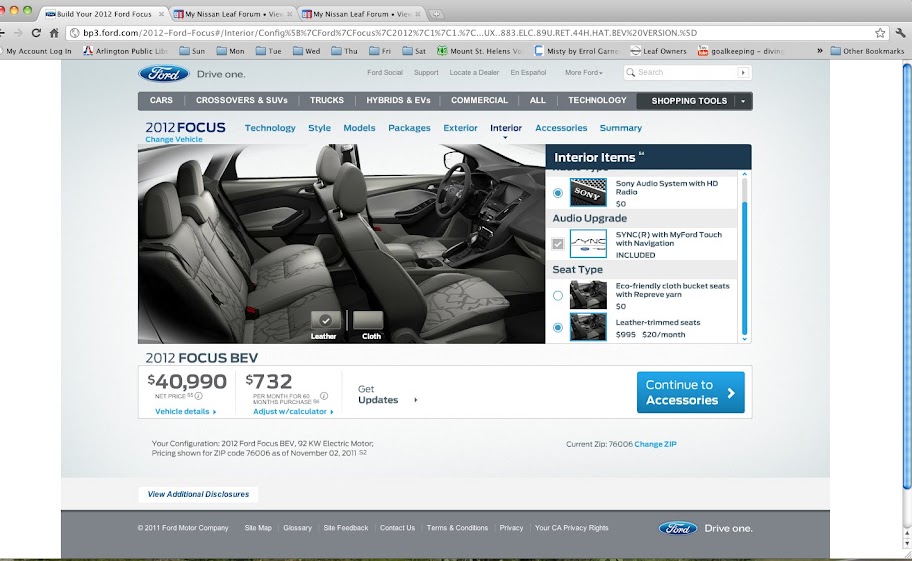Switch to the Packages tab
Image resolution: width=912 pixels, height=561 pixels.
point(409,128)
